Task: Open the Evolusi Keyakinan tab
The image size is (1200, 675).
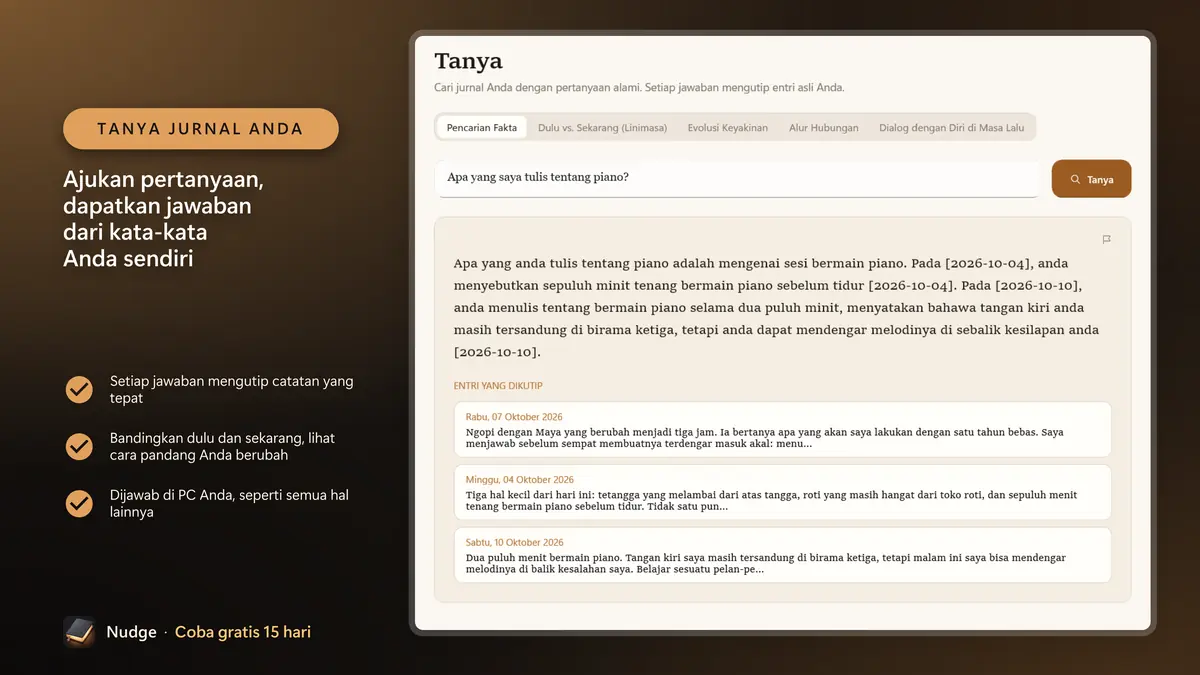Action: [728, 128]
